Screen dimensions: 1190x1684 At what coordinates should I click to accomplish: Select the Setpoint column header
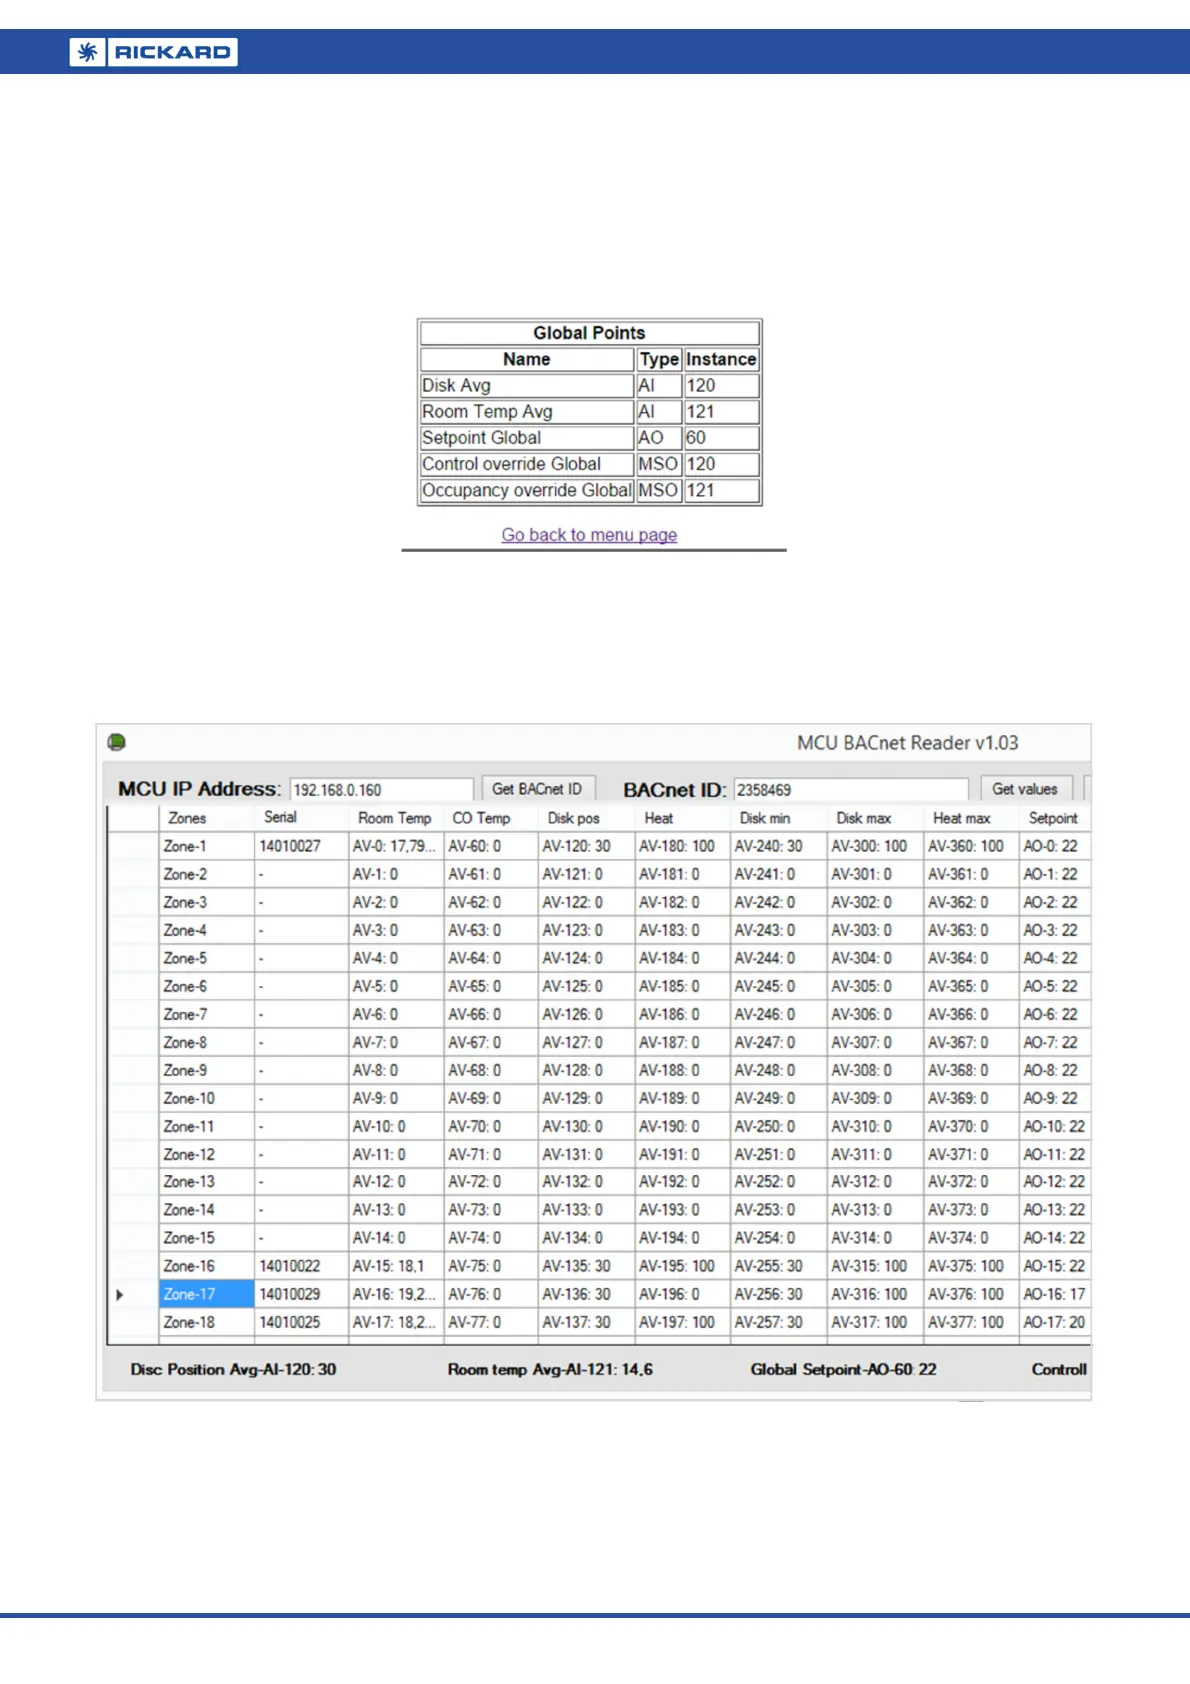[x=1053, y=818]
